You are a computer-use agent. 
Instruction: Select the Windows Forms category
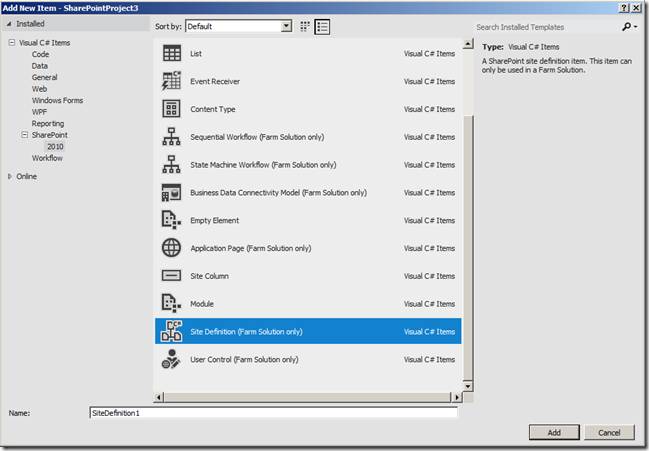tap(58, 101)
